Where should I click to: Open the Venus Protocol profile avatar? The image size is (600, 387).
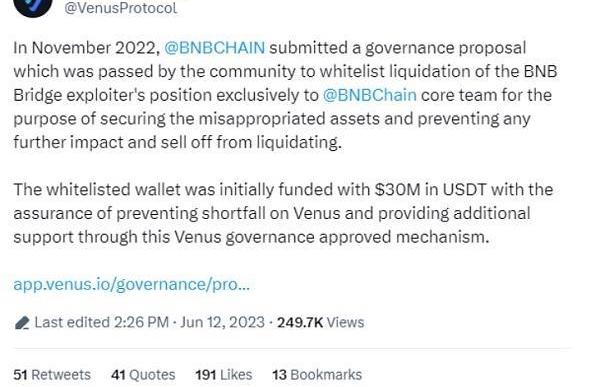(x=33, y=7)
